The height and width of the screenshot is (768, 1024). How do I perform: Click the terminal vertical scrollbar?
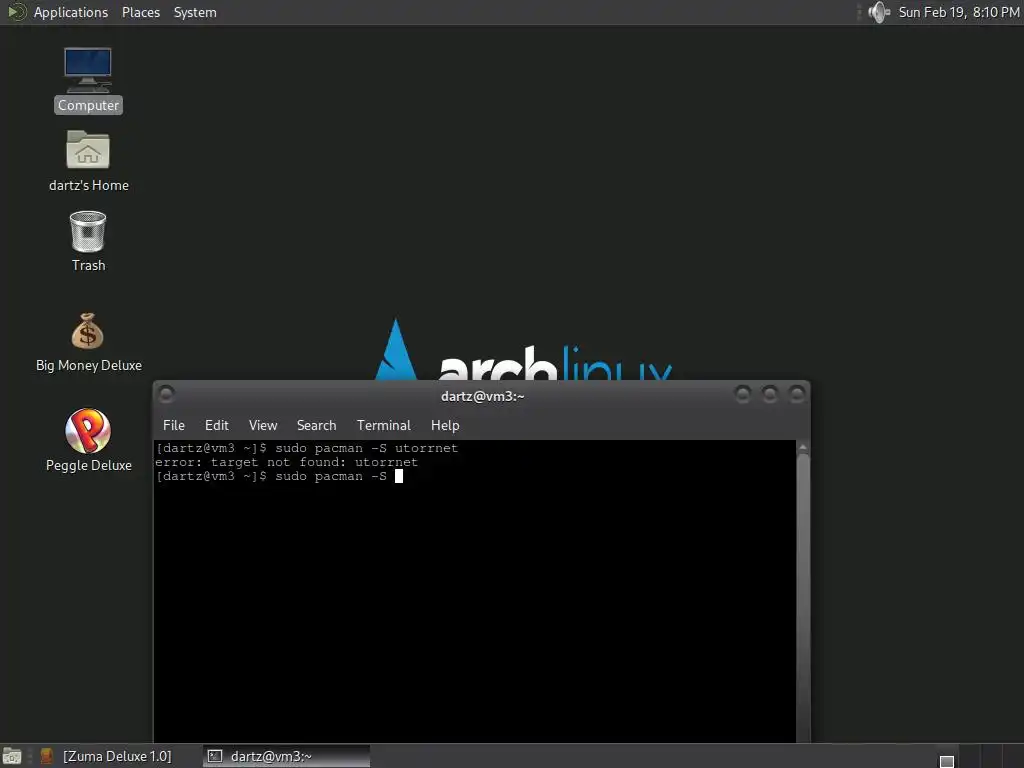[803, 598]
